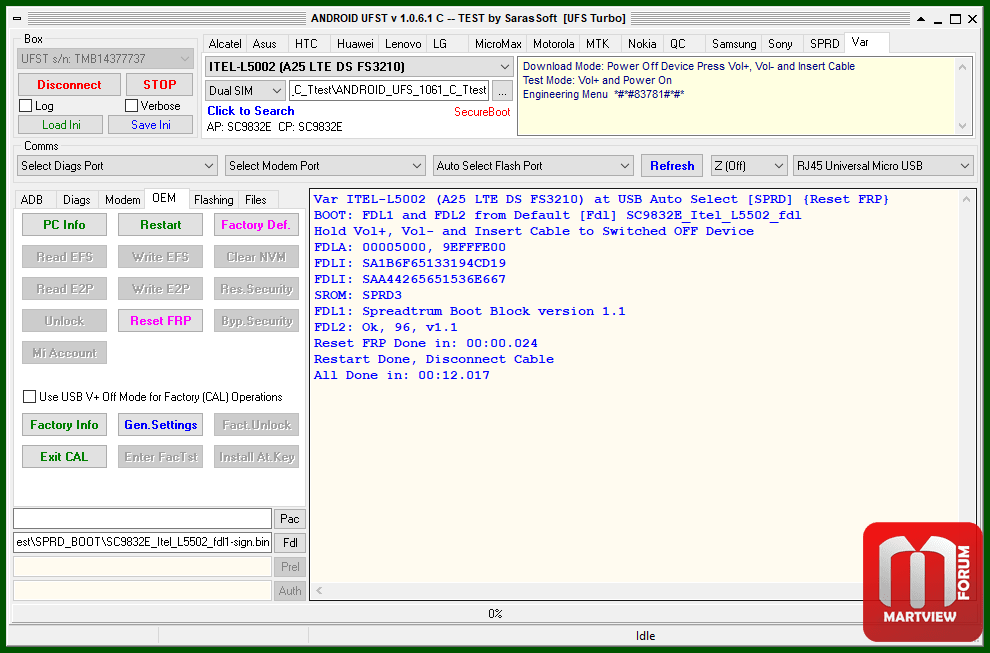Viewport: 990px width, 653px height.
Task: Click the Idle status bar text
Action: point(645,636)
